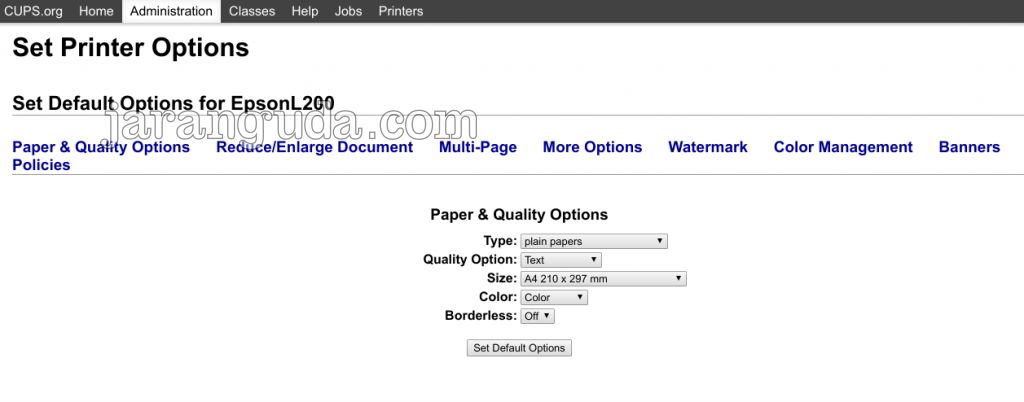
Task: Open the More Options link
Action: point(592,147)
